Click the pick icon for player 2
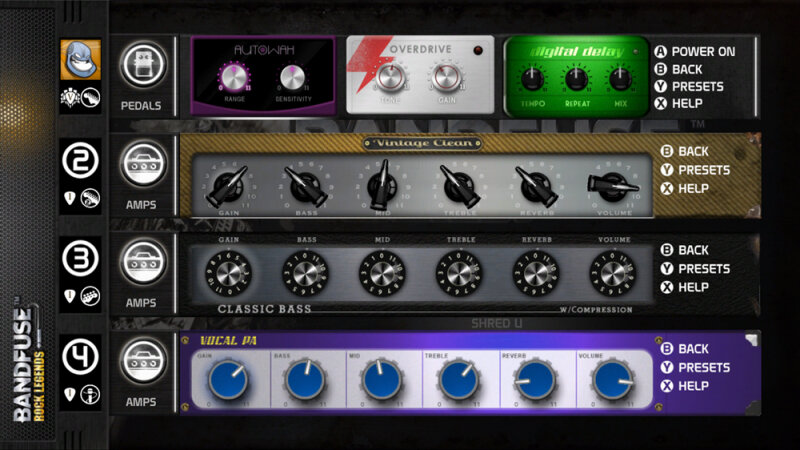The image size is (800, 450). tap(70, 198)
